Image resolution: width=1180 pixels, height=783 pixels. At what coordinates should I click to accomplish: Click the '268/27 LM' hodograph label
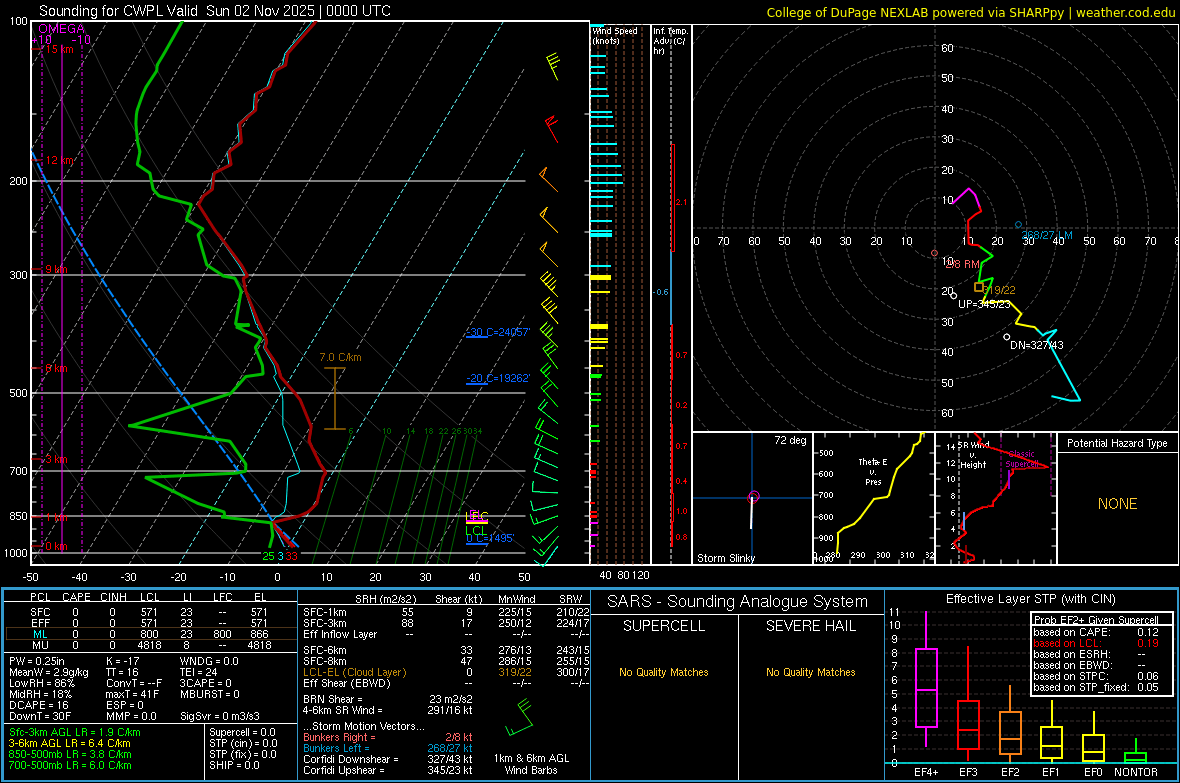[1047, 236]
